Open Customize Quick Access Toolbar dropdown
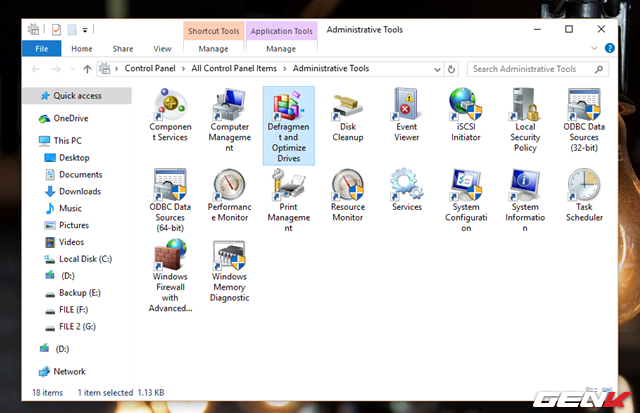The image size is (640, 413). [x=85, y=30]
